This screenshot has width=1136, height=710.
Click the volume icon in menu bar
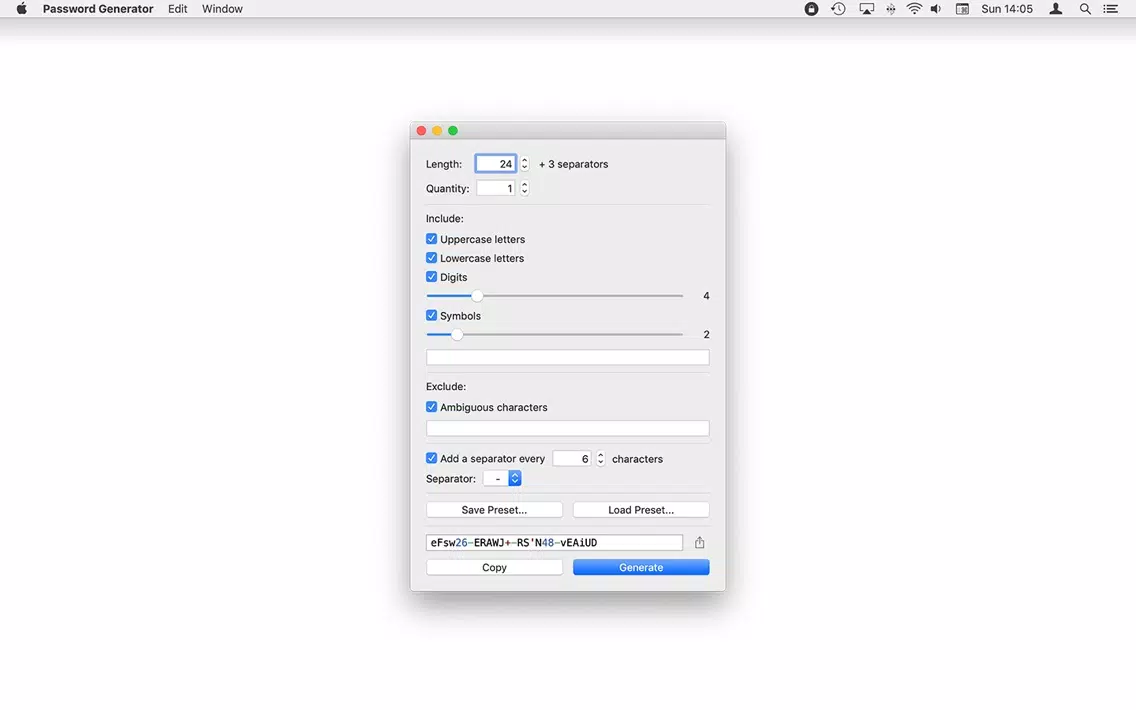[936, 9]
